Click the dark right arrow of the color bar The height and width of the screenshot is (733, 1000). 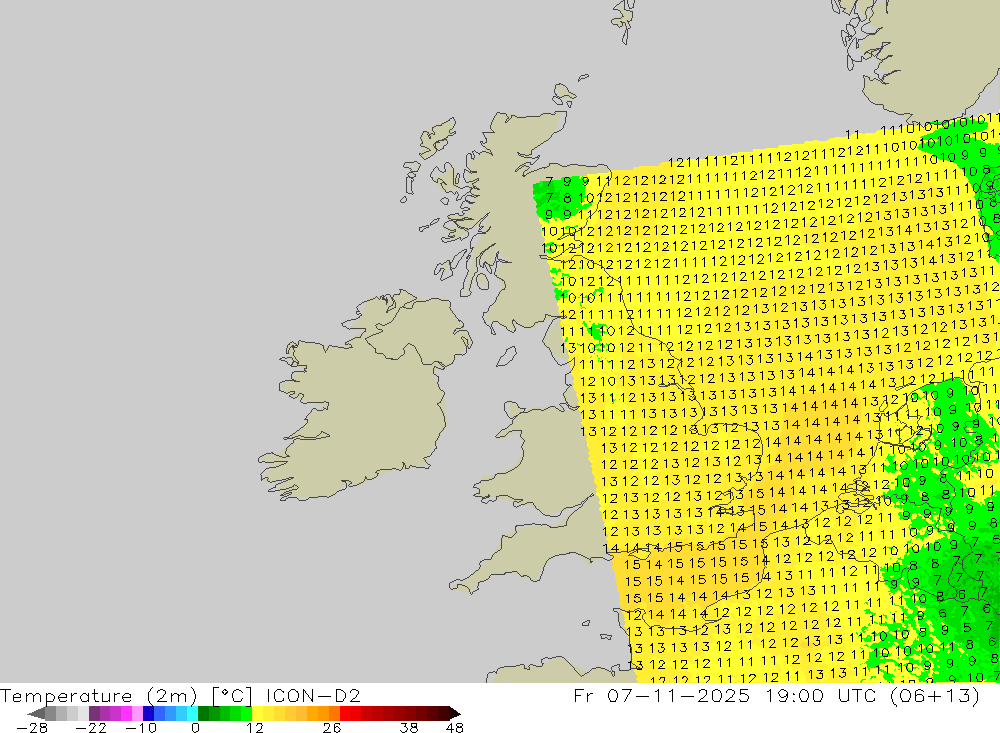pyautogui.click(x=455, y=714)
